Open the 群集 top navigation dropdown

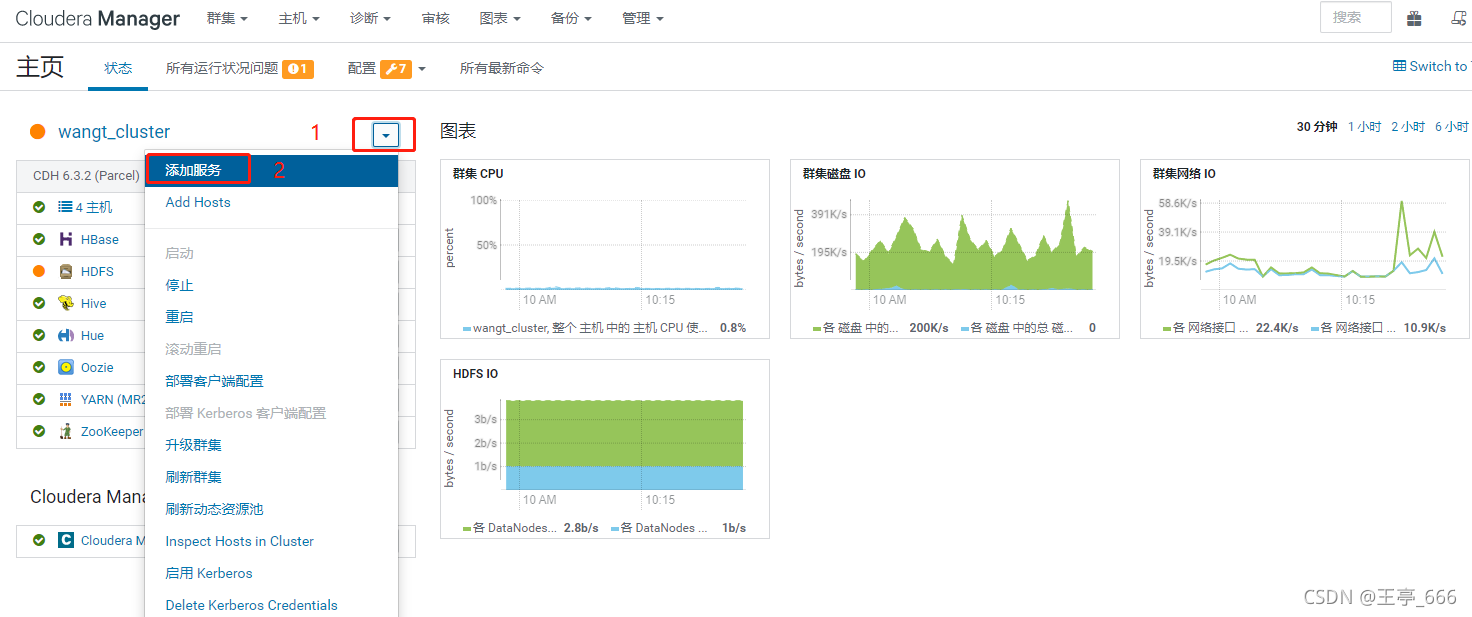coord(227,18)
